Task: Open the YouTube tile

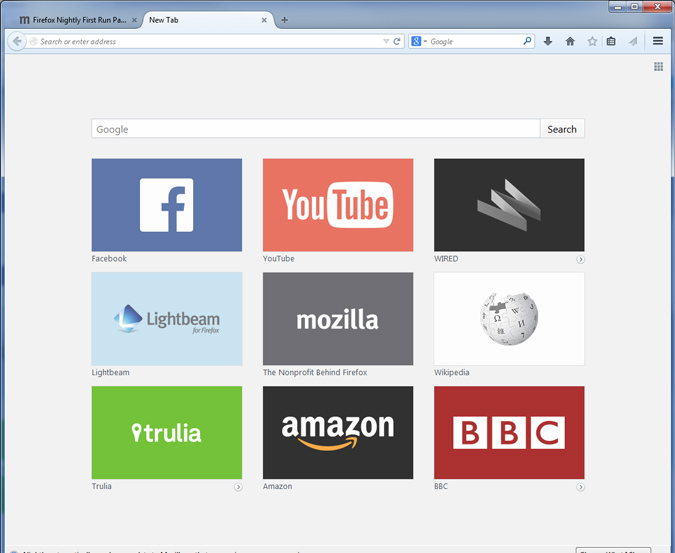Action: pos(337,205)
